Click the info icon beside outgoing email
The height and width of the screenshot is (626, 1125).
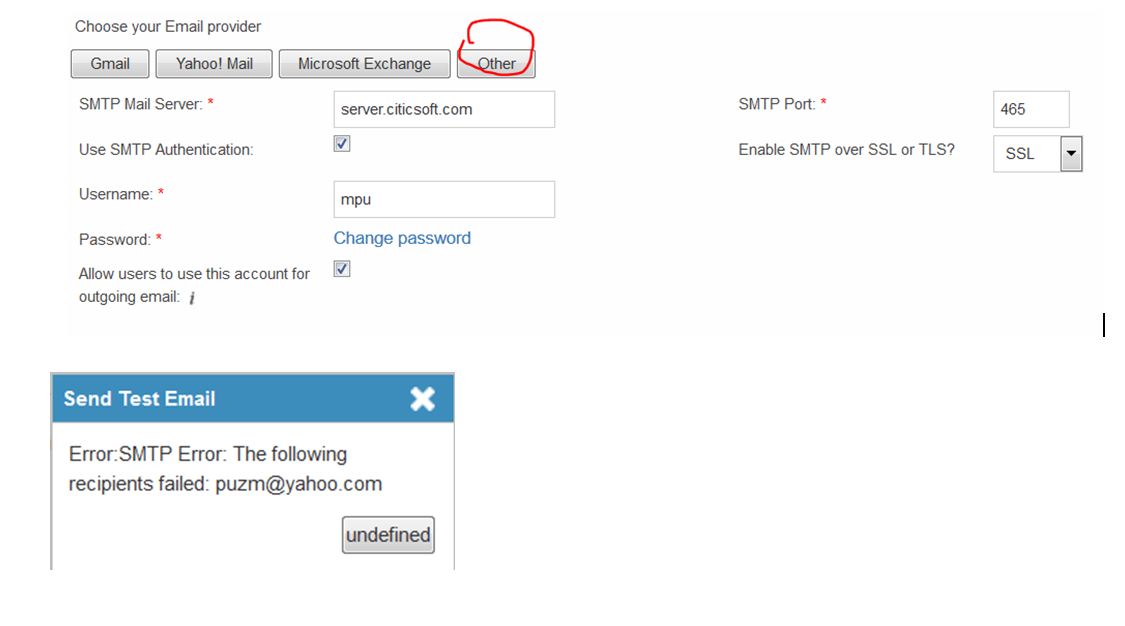pos(192,298)
